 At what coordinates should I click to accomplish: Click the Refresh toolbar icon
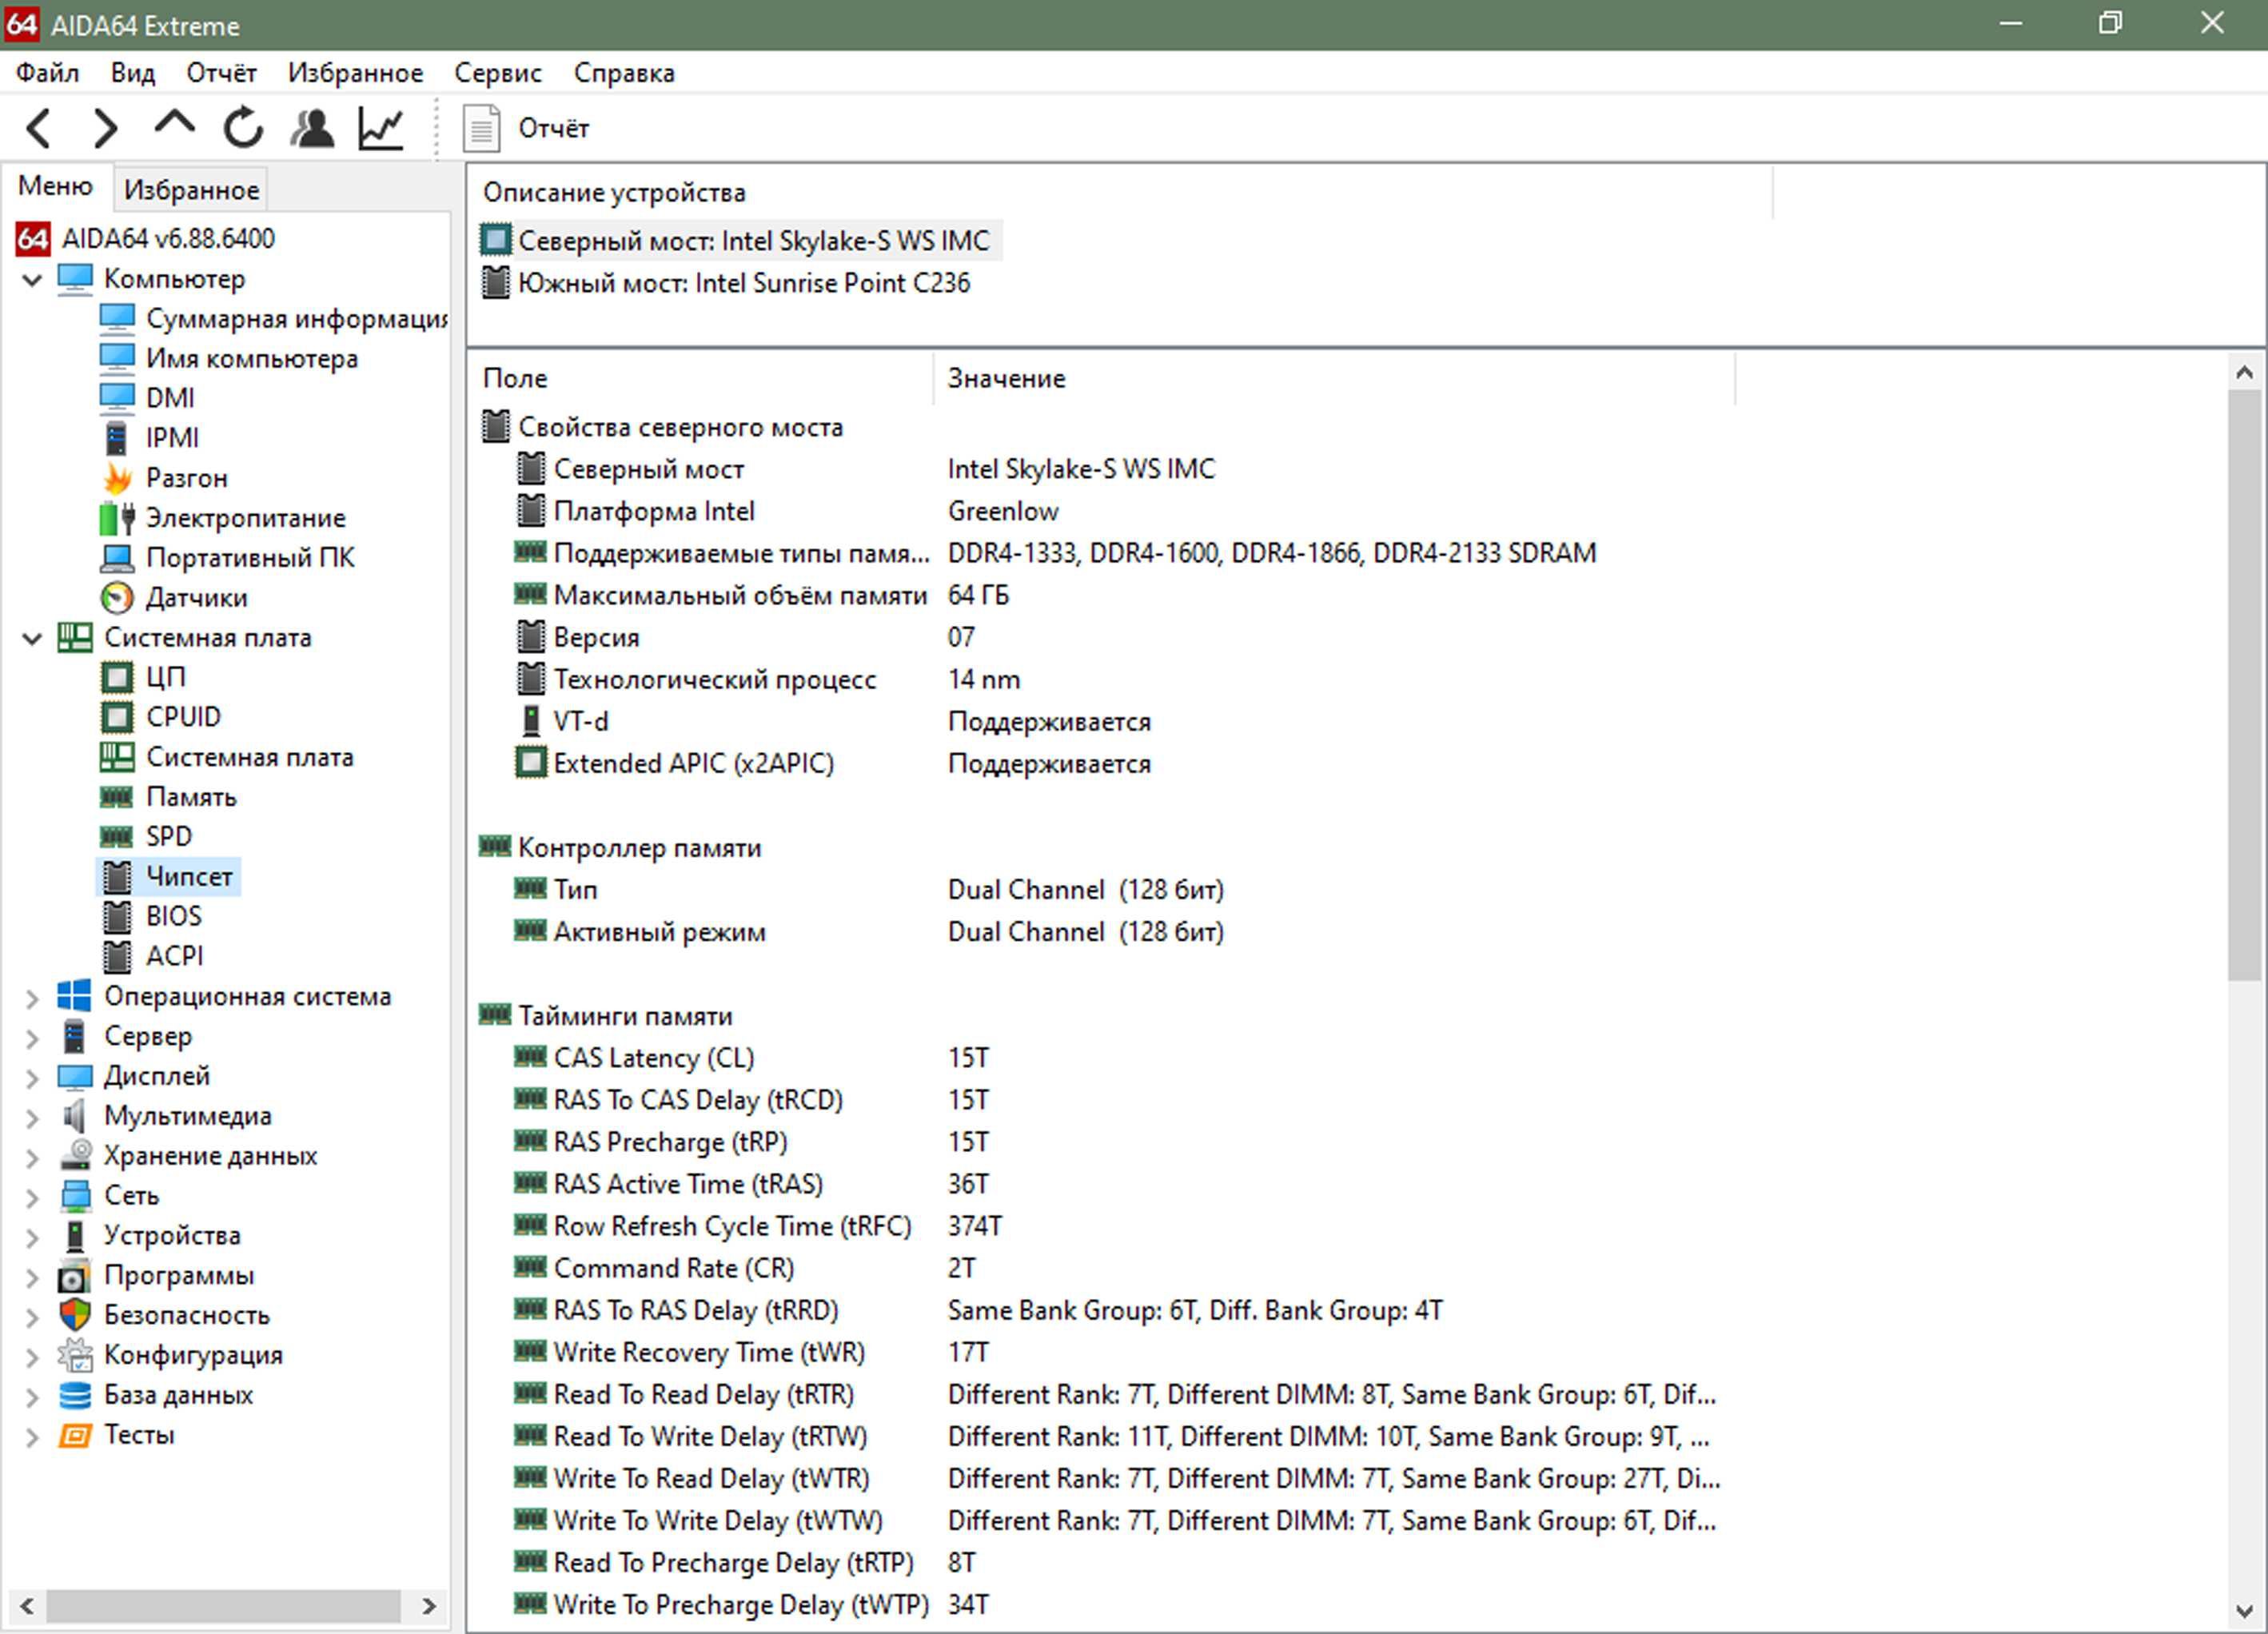(243, 128)
